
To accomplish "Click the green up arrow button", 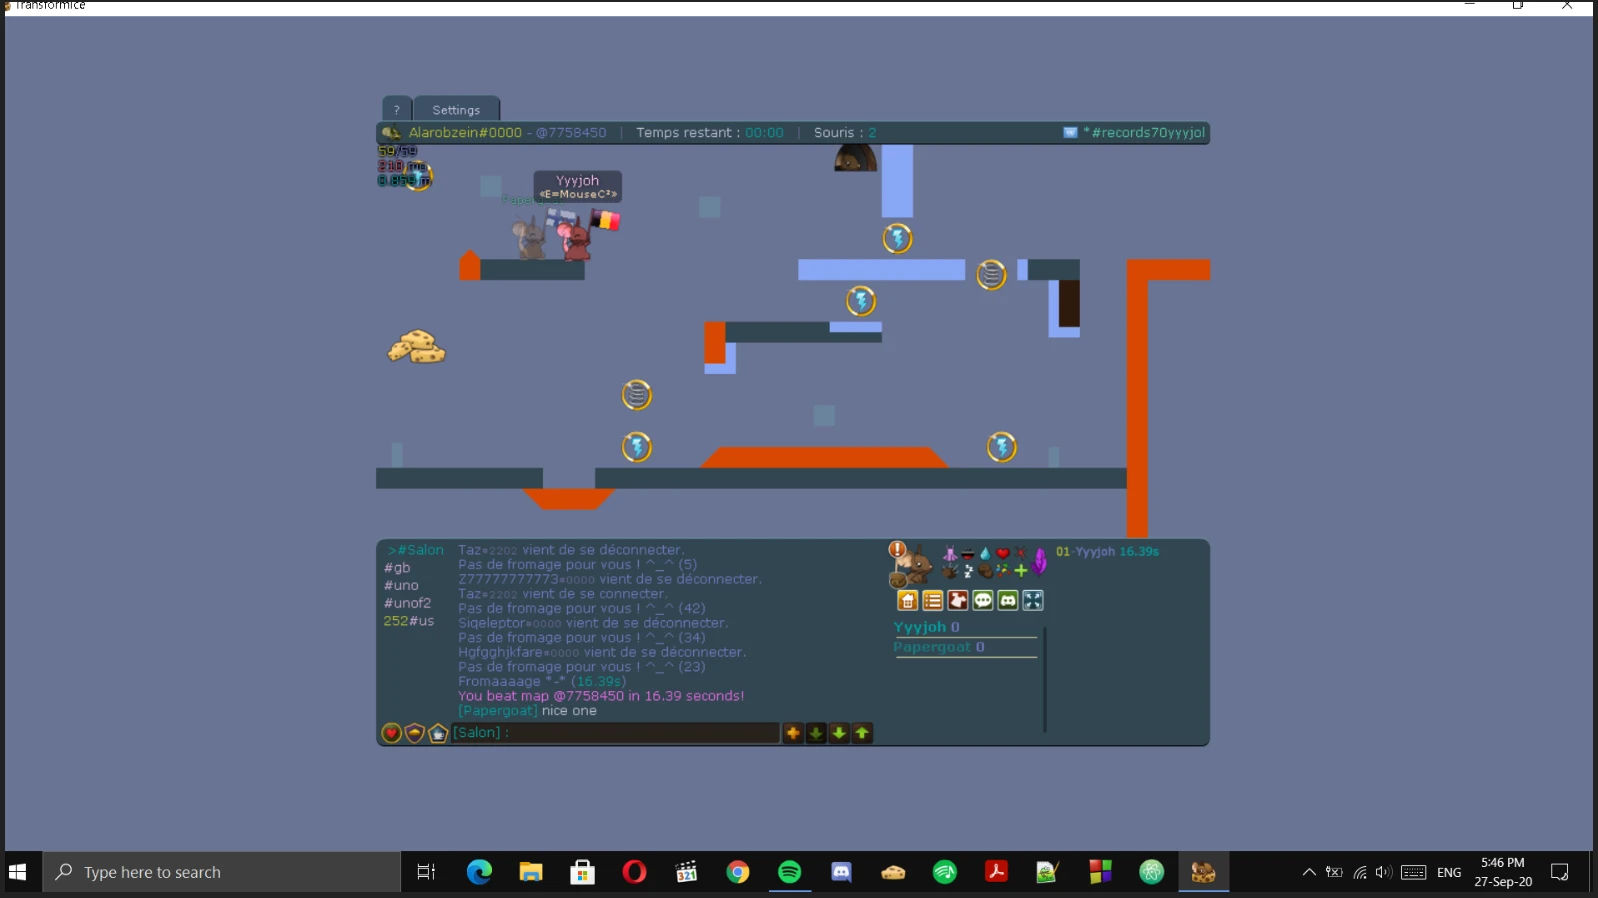I will 862,733.
